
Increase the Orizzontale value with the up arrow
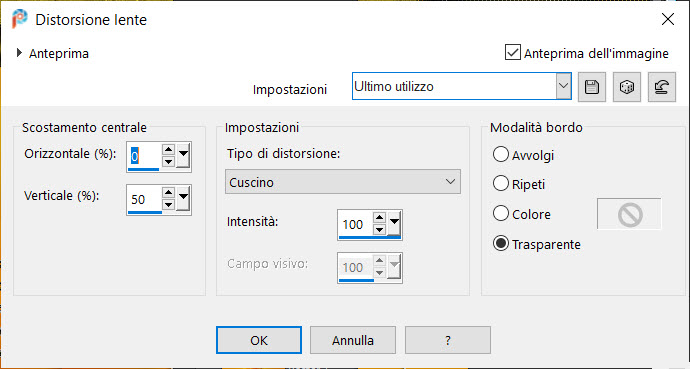[168, 150]
